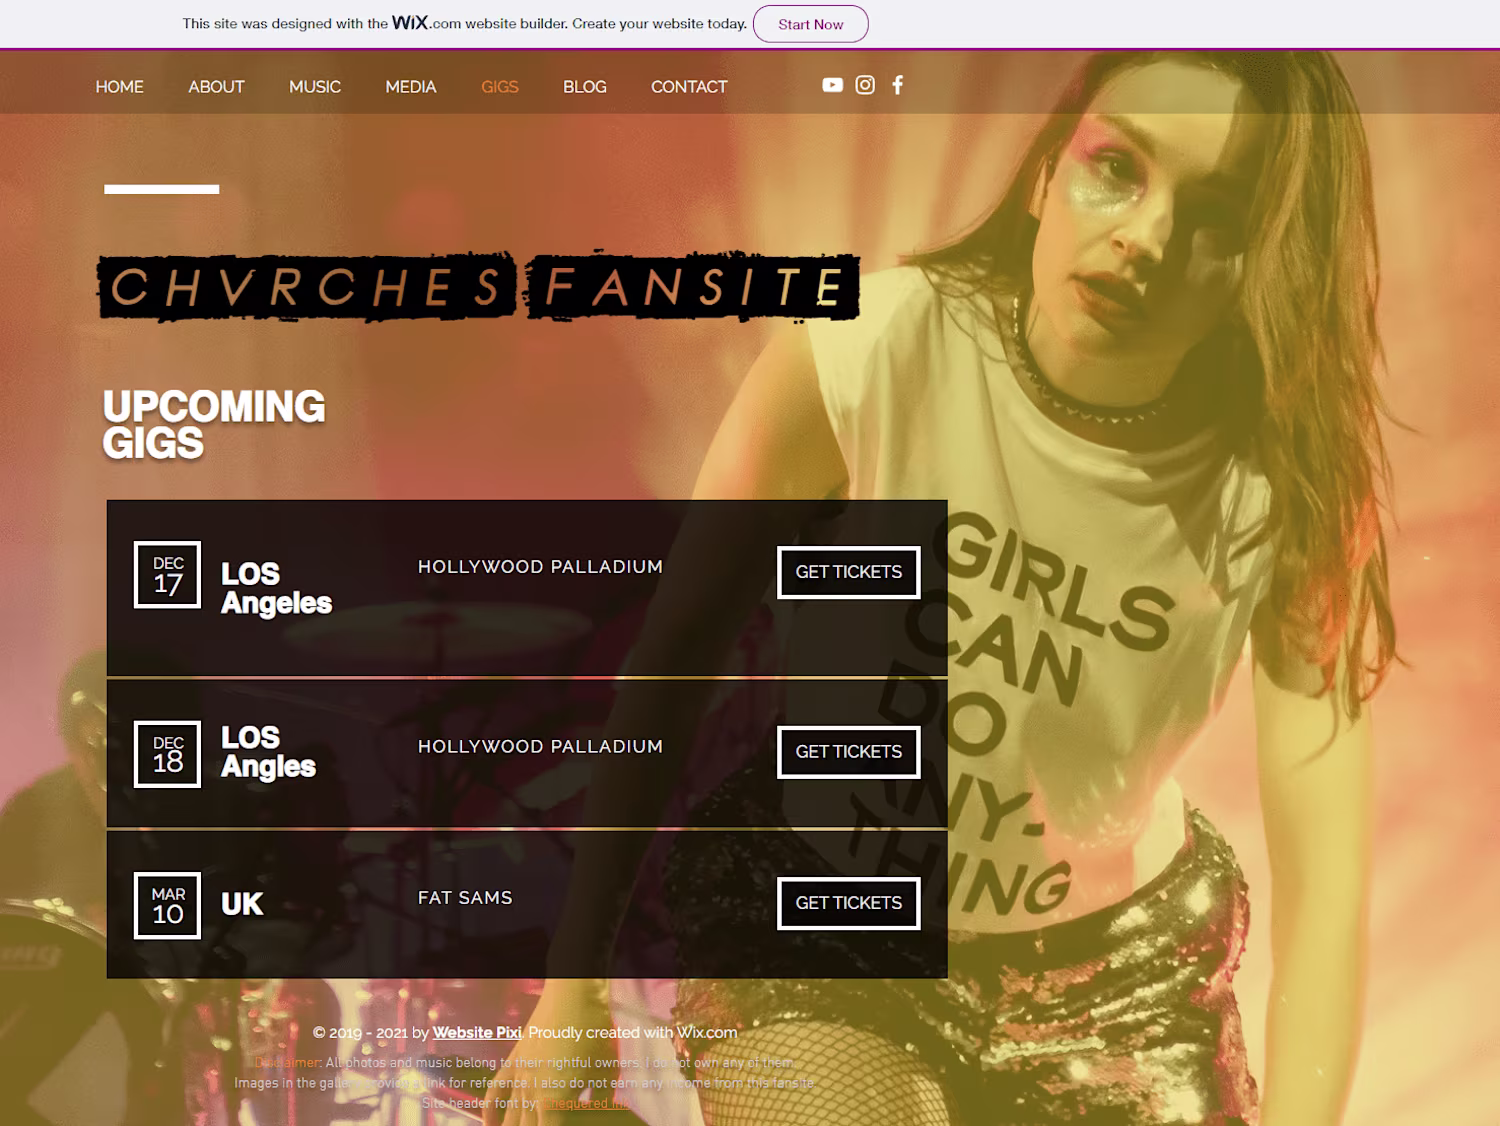Click Start Now in the Wix banner
1500x1126 pixels.
[x=811, y=24]
